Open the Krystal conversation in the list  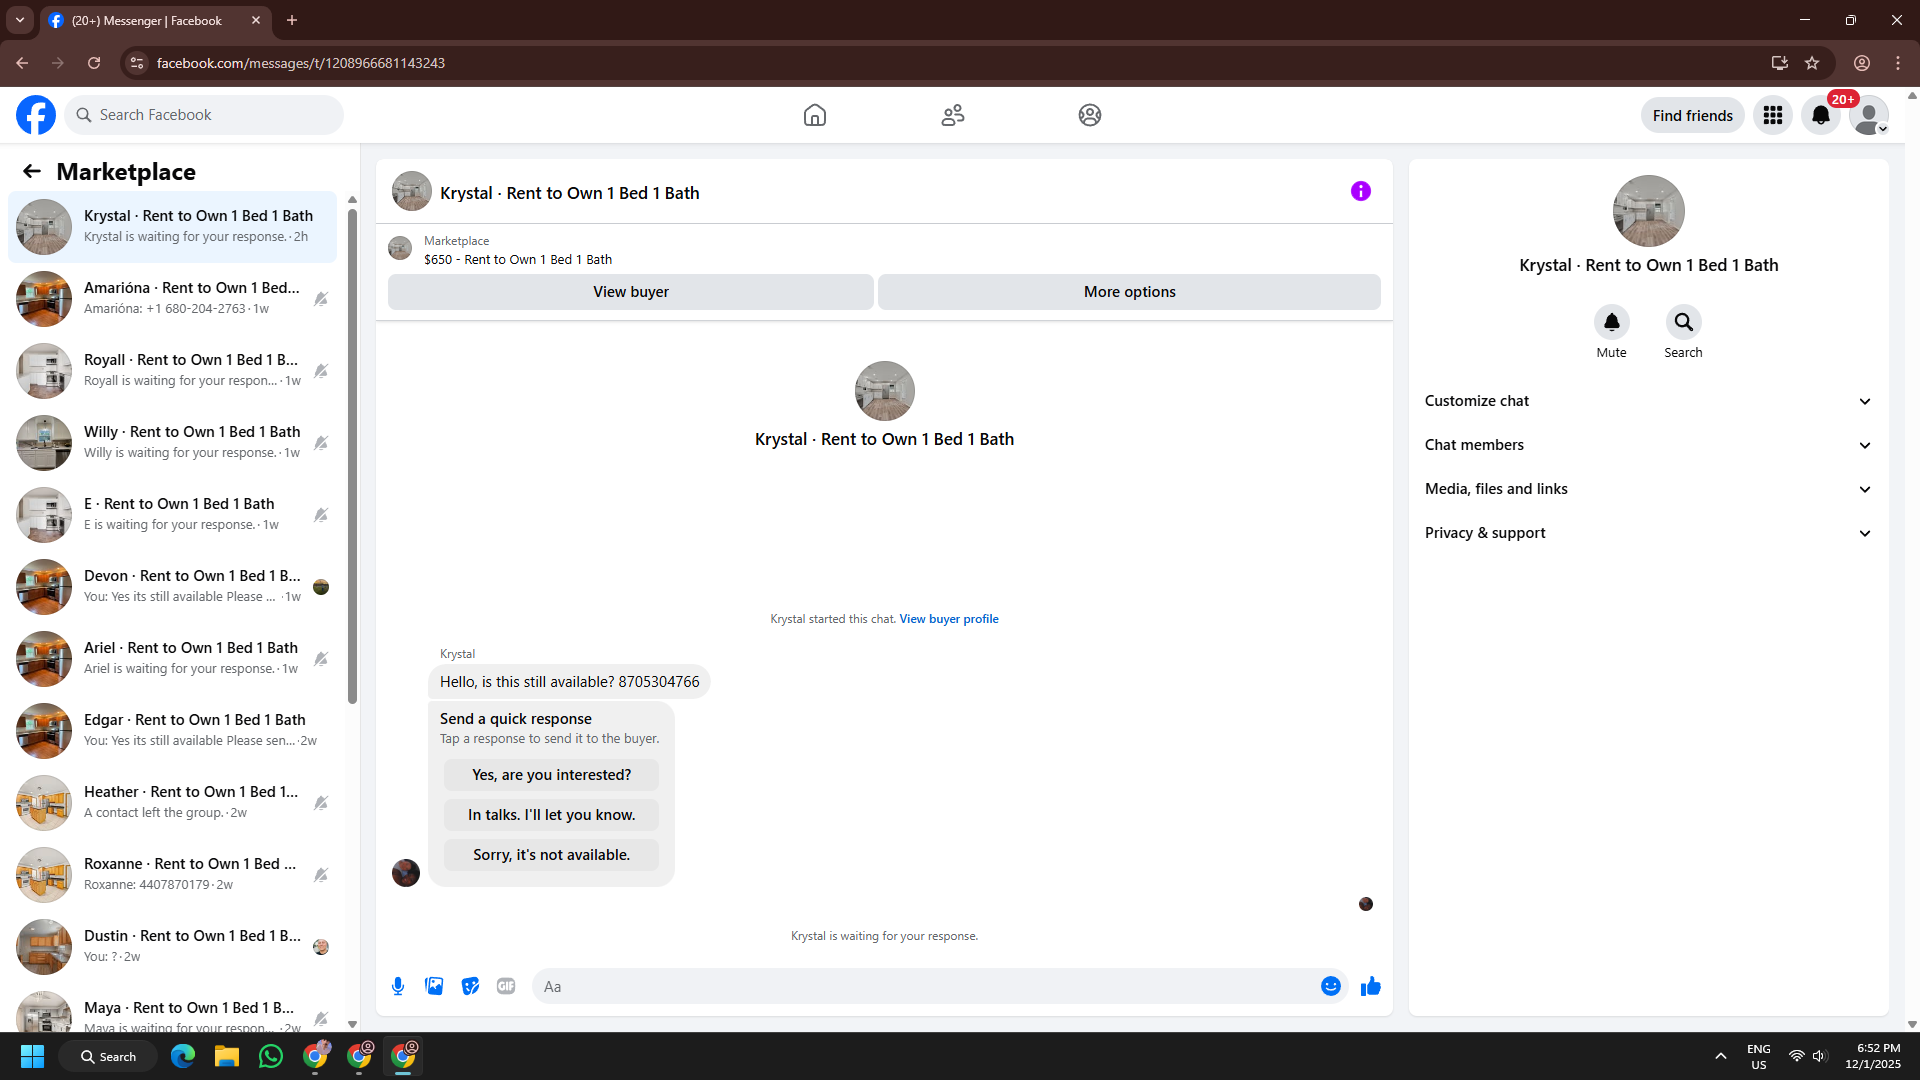point(172,227)
